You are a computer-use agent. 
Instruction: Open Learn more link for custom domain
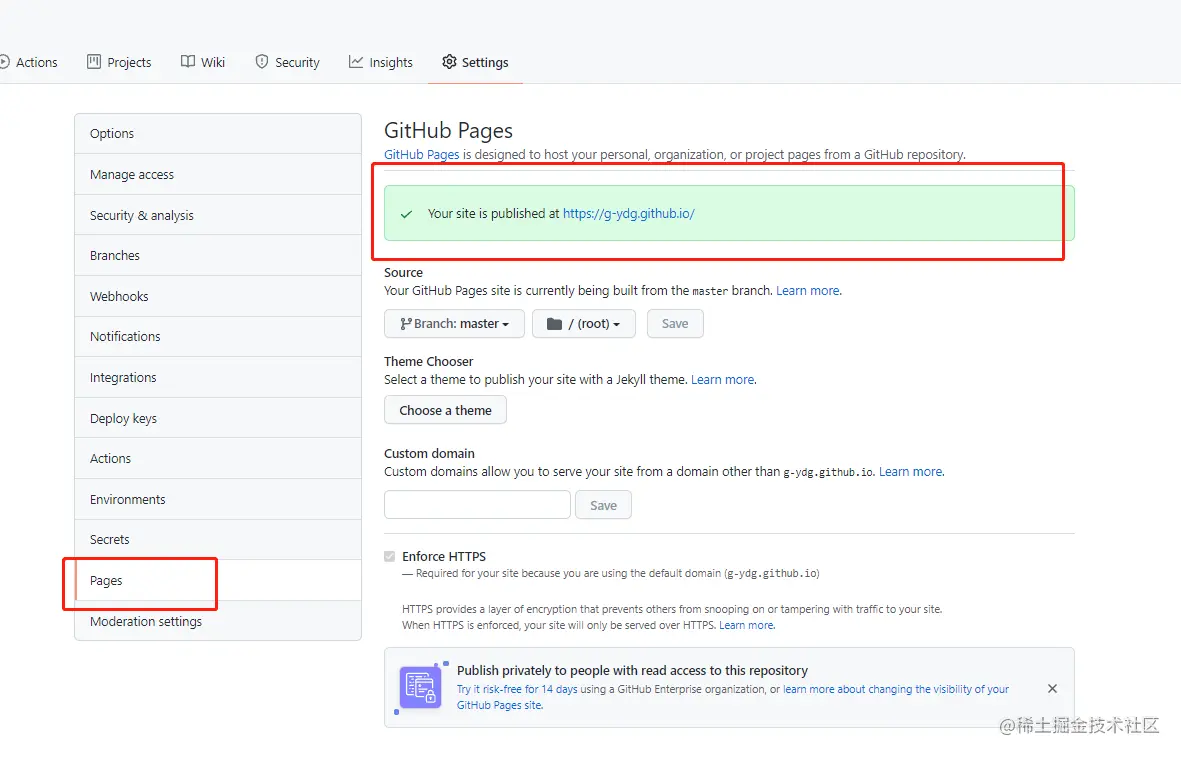(x=911, y=472)
